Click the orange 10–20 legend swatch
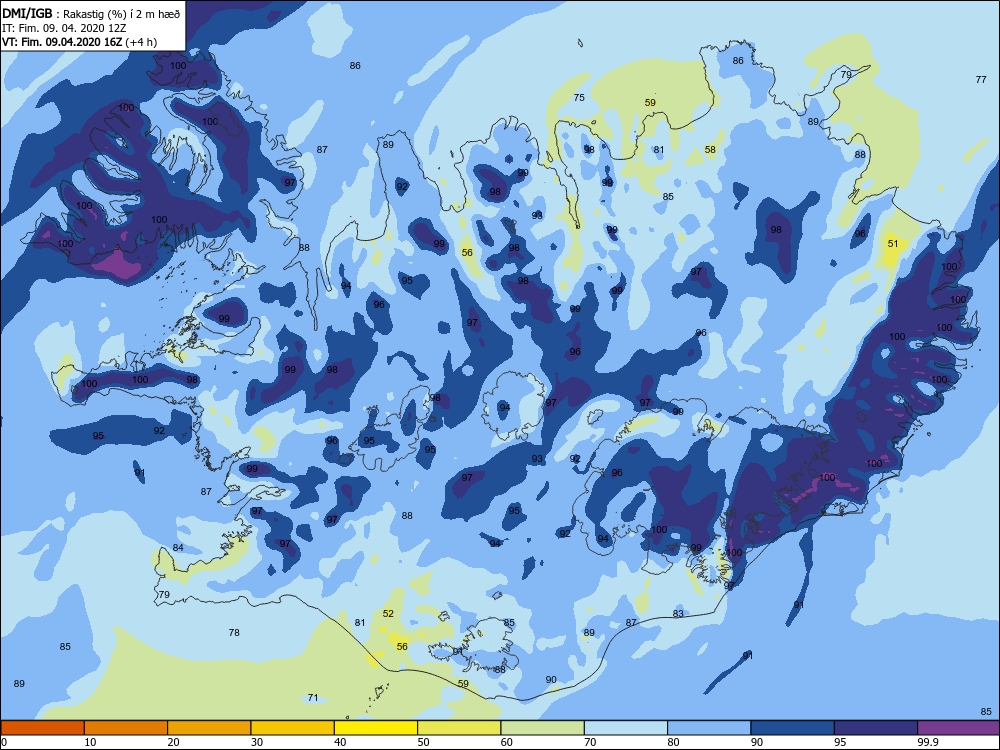1000x750 pixels. [126, 728]
